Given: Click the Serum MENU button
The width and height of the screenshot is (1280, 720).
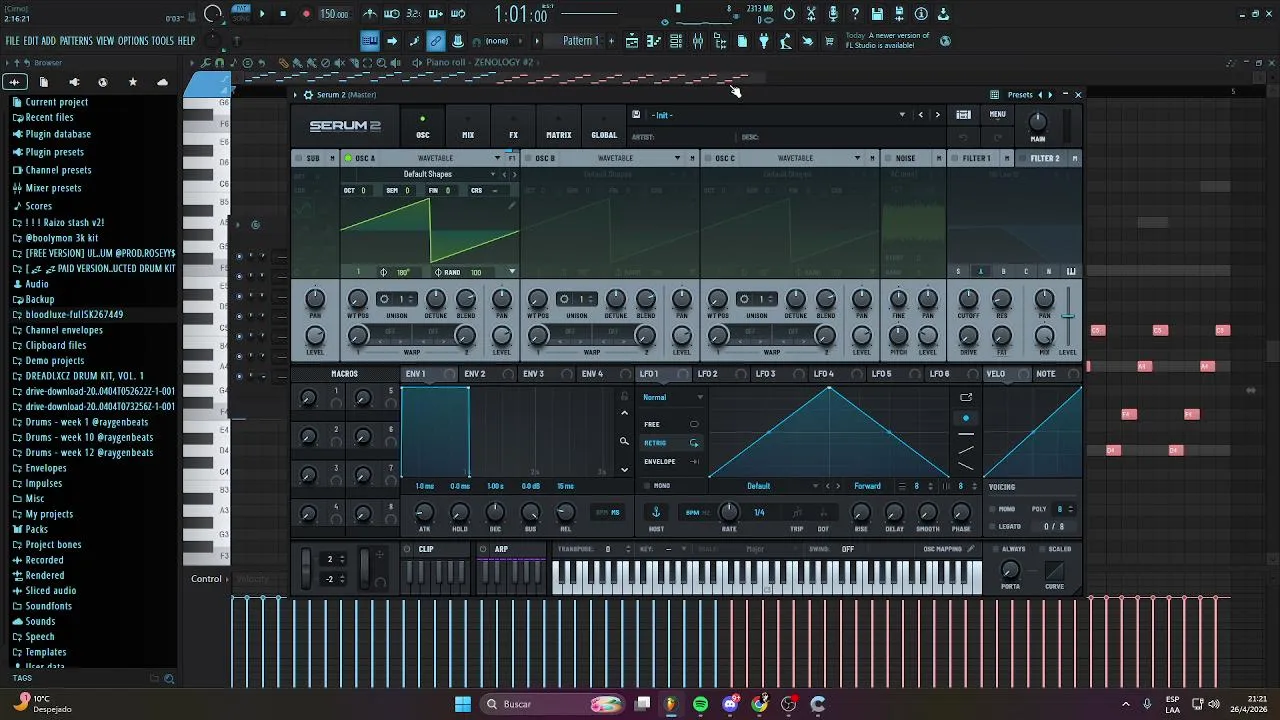Looking at the screenshot, I should pyautogui.click(x=998, y=115).
